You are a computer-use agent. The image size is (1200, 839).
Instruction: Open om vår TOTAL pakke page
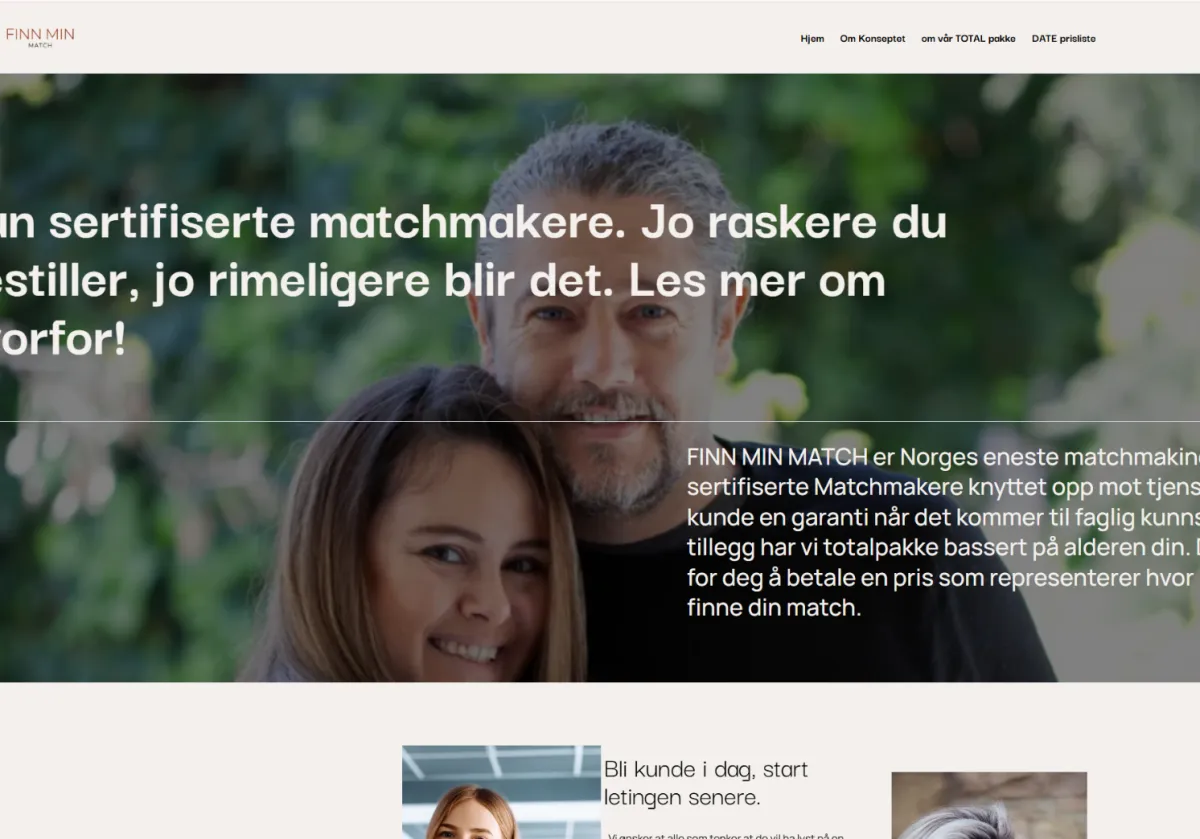coord(968,39)
